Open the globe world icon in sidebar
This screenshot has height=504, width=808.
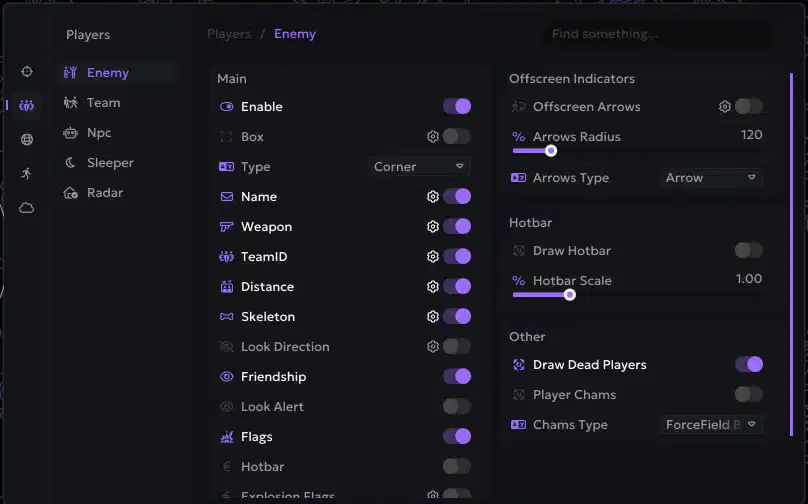coord(27,140)
